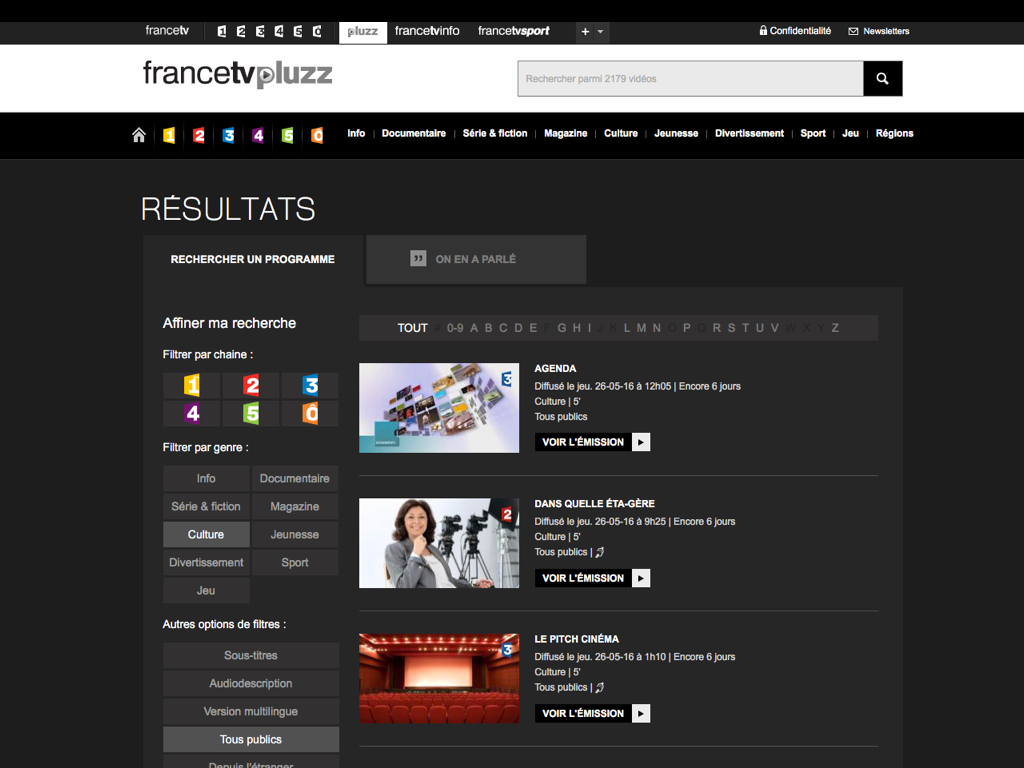
Task: Open Documentaire in the navigation menu
Action: [414, 133]
